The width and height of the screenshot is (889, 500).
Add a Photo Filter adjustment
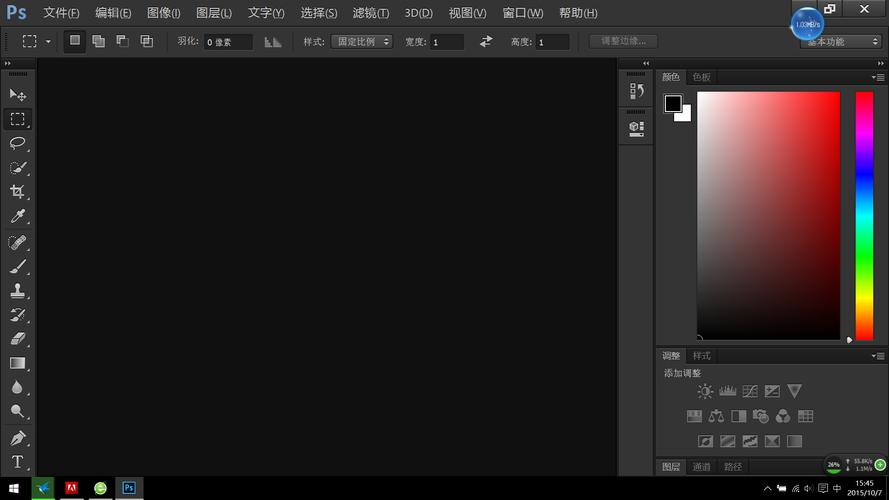[761, 416]
